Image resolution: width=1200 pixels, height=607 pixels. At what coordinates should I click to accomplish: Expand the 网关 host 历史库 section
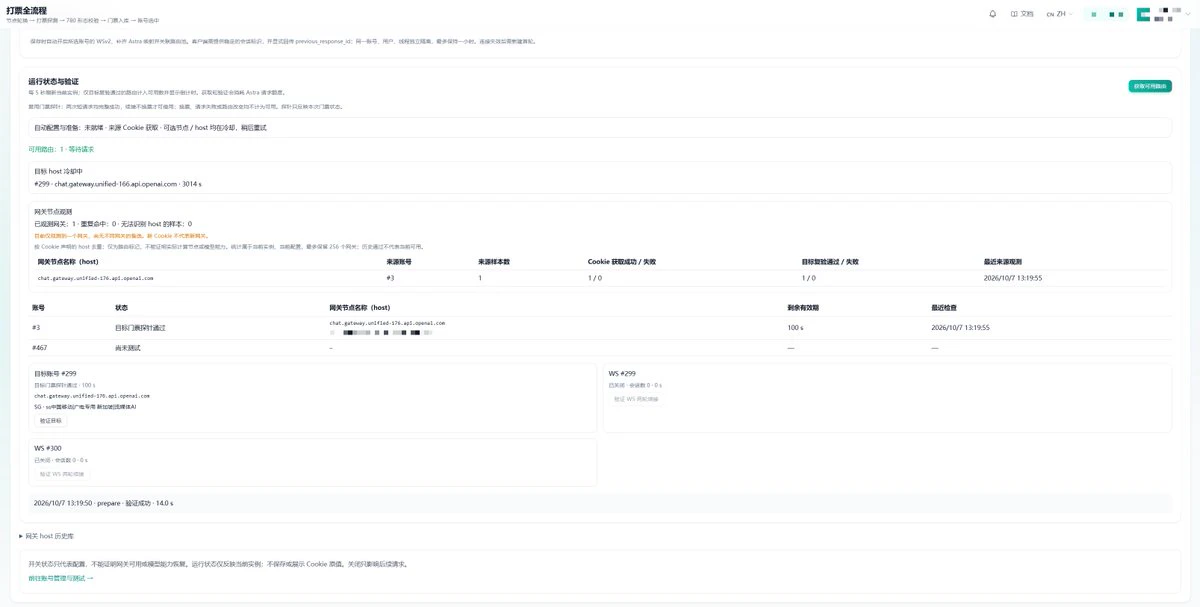tap(46, 536)
